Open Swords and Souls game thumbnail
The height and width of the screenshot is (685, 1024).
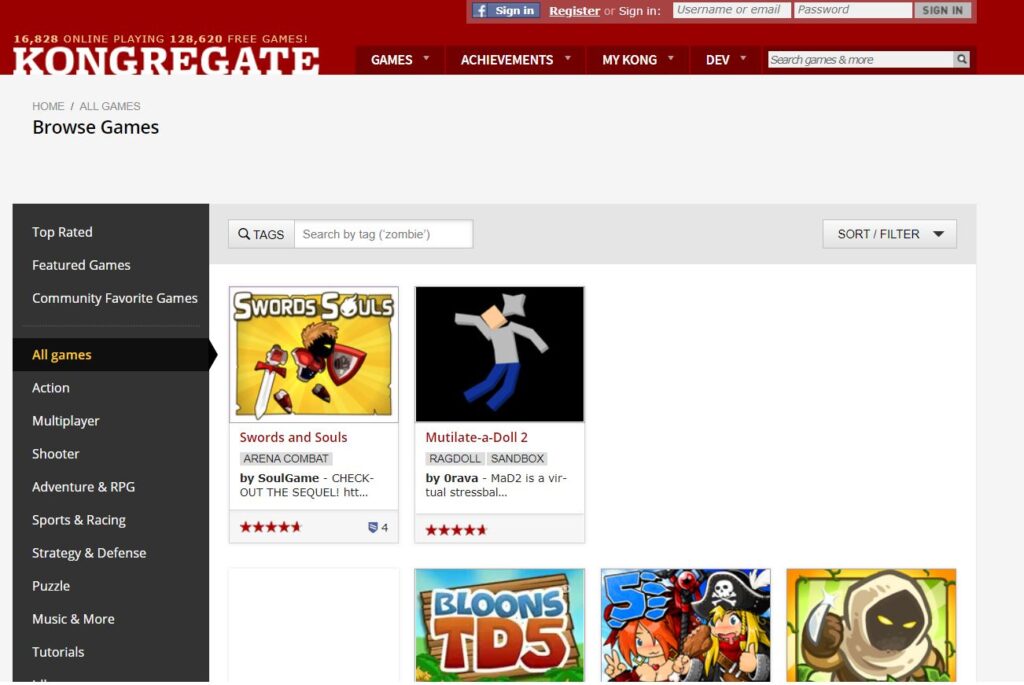click(x=313, y=354)
